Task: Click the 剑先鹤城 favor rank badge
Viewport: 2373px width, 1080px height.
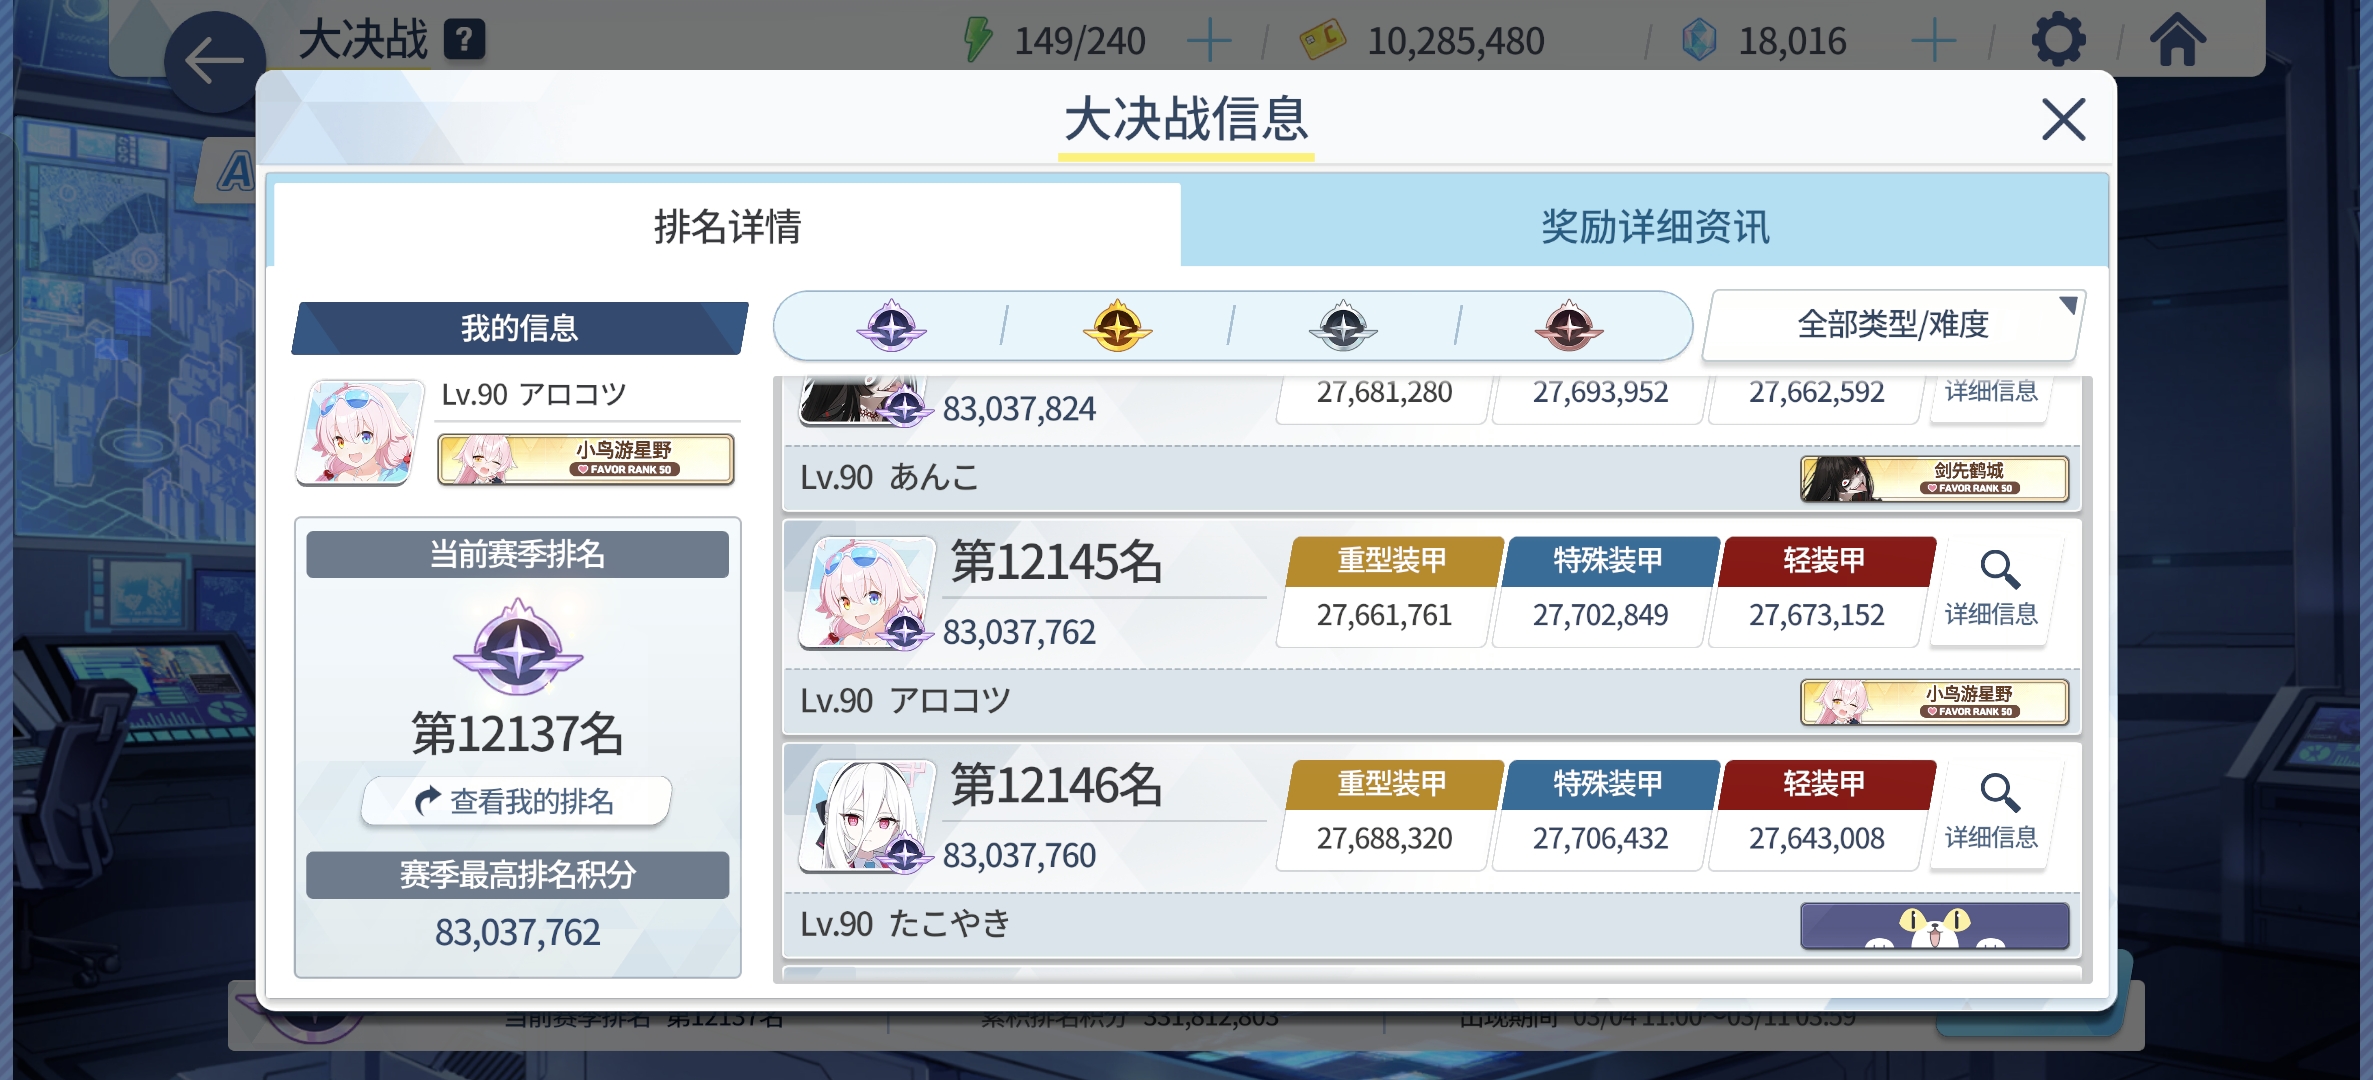Action: click(x=1935, y=478)
